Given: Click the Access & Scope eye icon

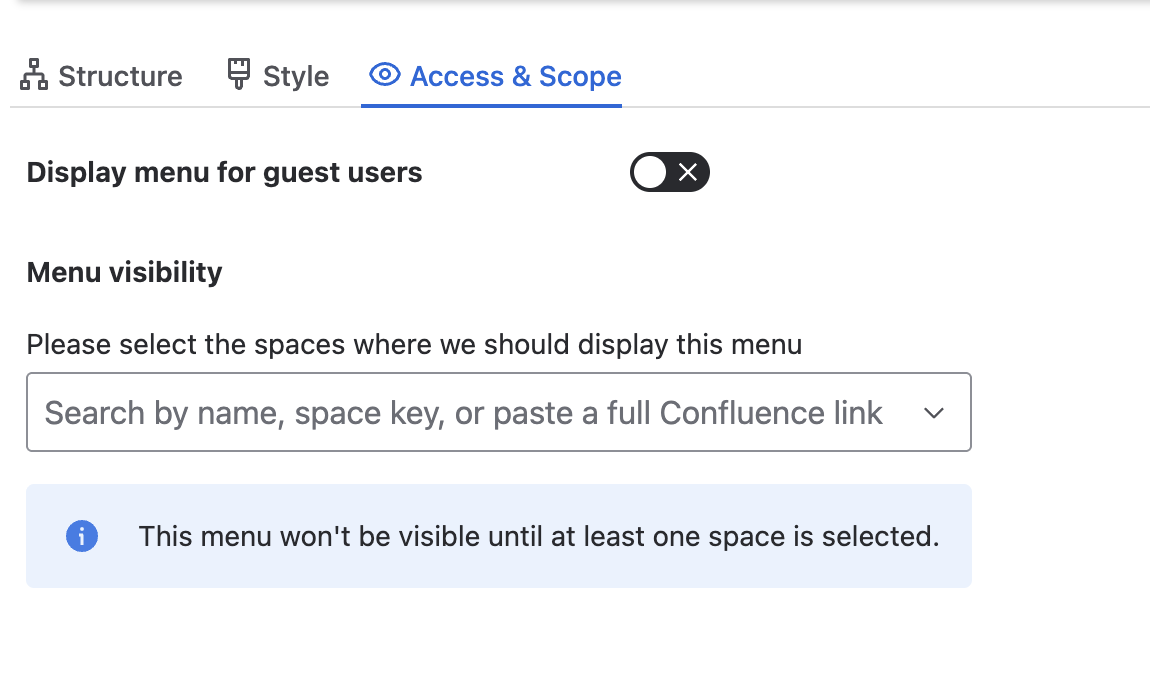Looking at the screenshot, I should (385, 74).
